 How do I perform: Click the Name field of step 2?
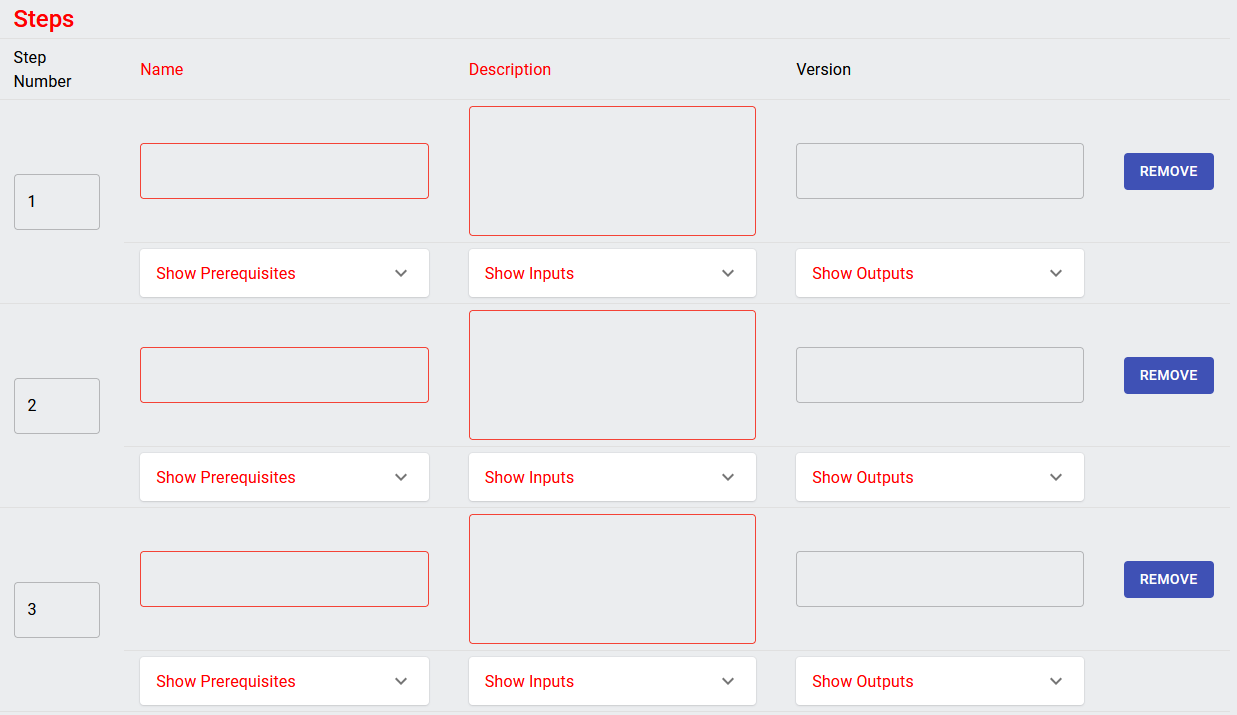[x=284, y=374]
